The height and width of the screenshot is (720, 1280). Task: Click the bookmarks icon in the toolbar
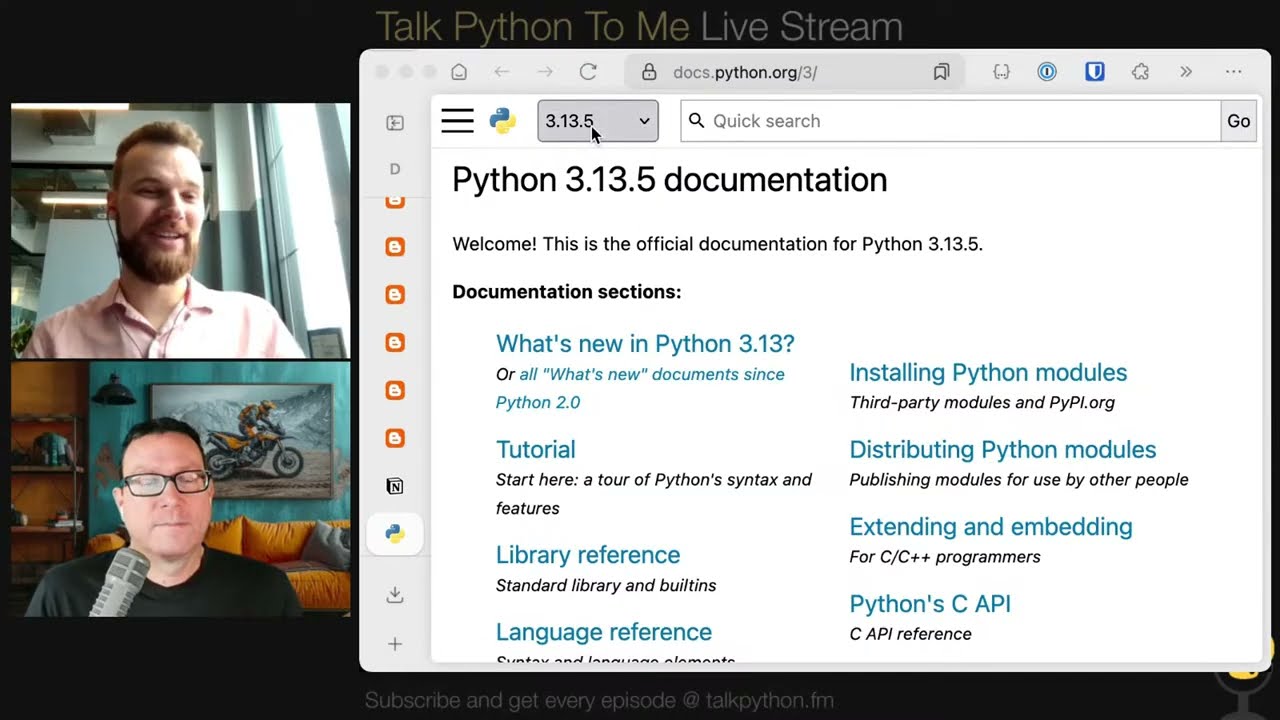pyautogui.click(x=941, y=71)
